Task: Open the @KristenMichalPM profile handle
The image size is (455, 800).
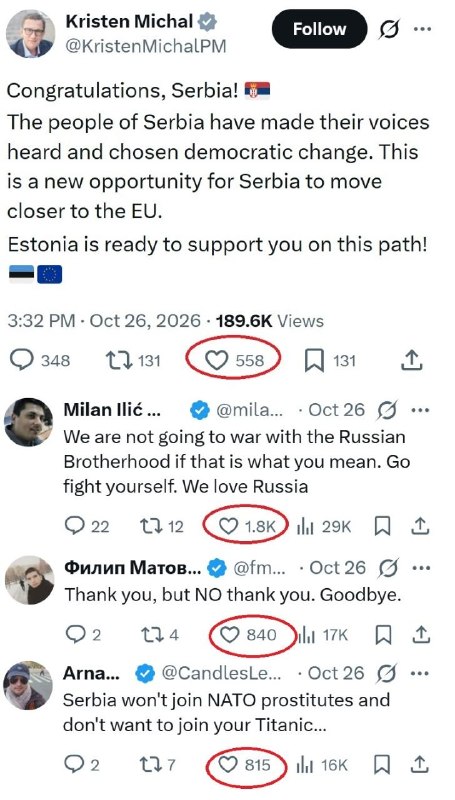Action: (x=145, y=46)
